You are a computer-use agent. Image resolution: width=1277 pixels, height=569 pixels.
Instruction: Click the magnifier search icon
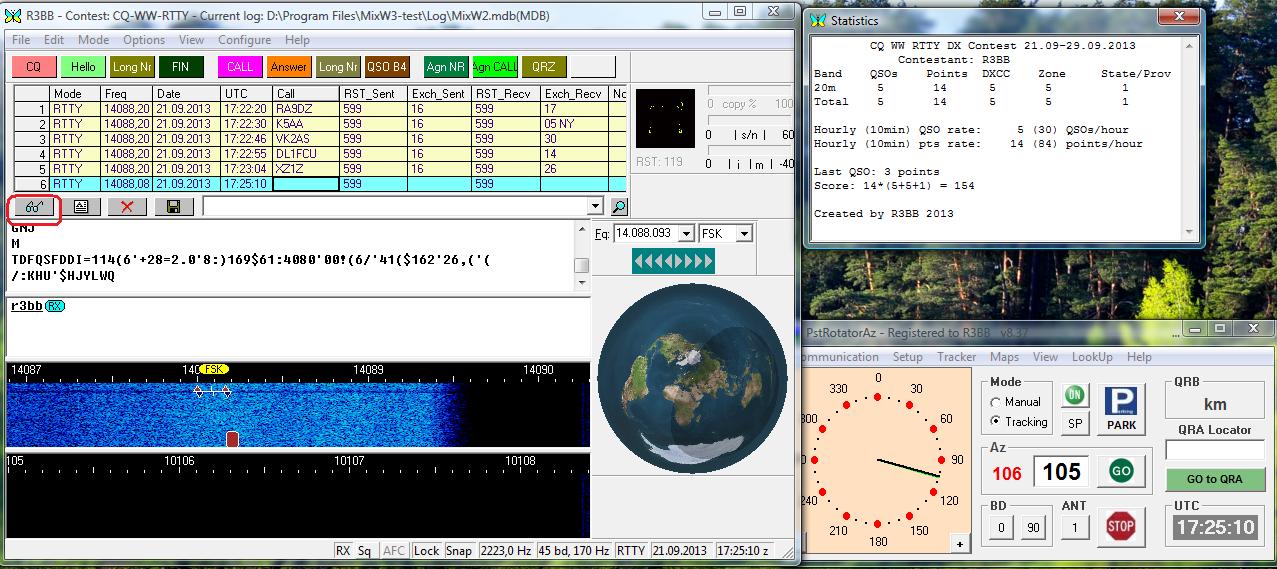pos(619,207)
